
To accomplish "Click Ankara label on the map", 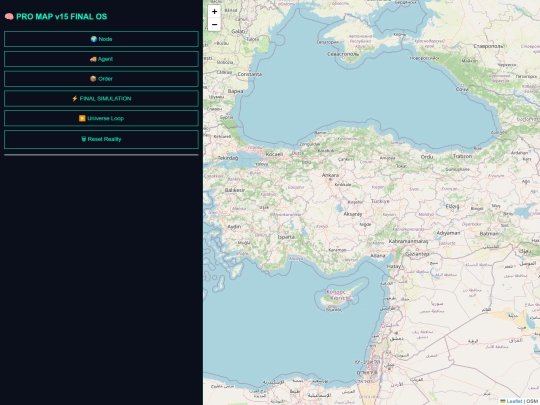I will click(x=330, y=175).
